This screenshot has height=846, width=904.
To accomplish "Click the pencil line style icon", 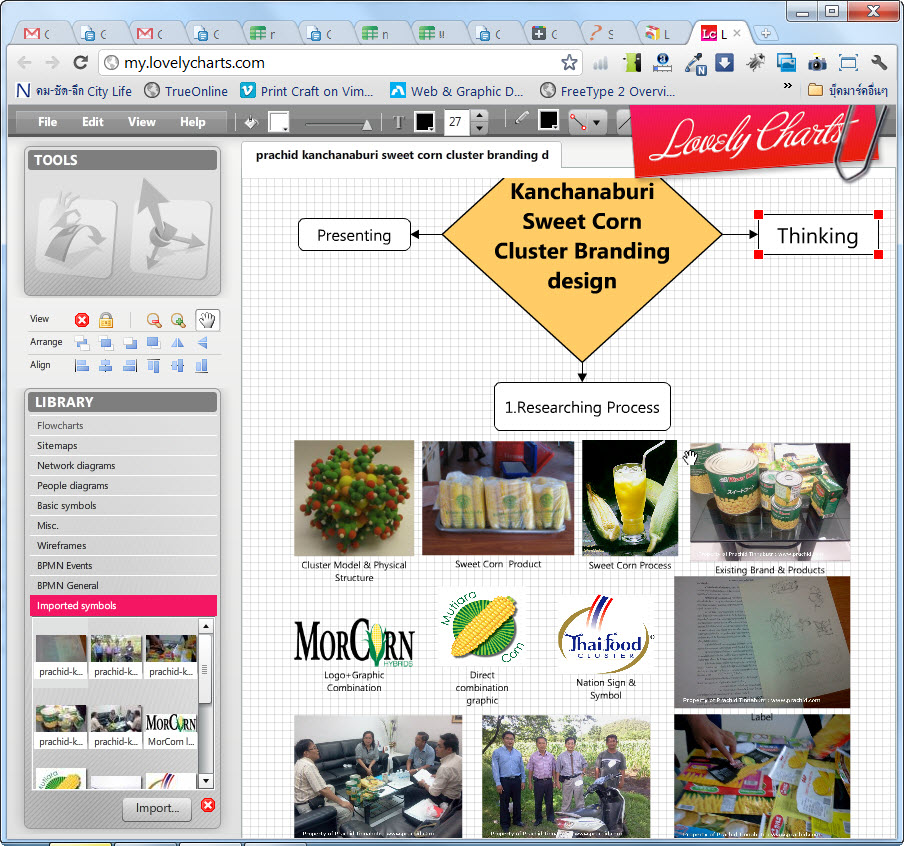I will click(x=521, y=119).
